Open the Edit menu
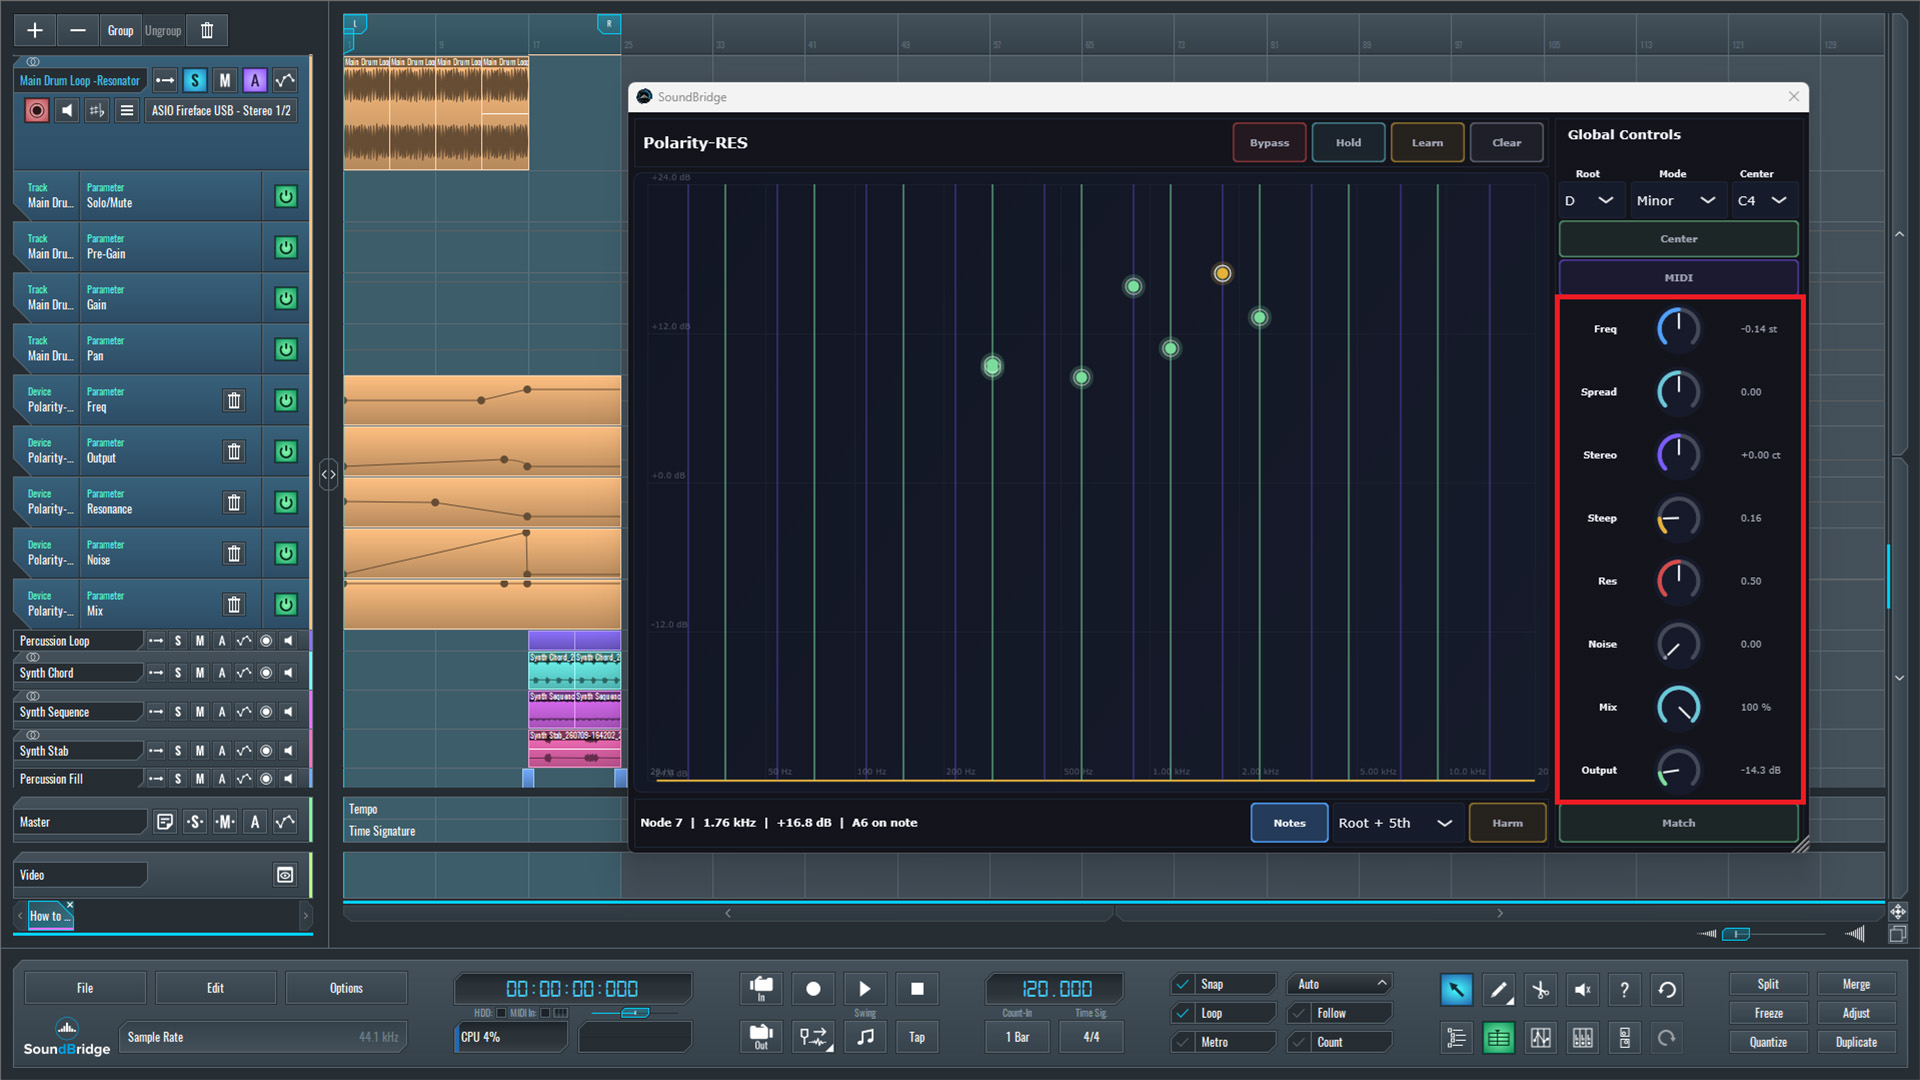Viewport: 1920px width, 1080px height. click(x=215, y=988)
